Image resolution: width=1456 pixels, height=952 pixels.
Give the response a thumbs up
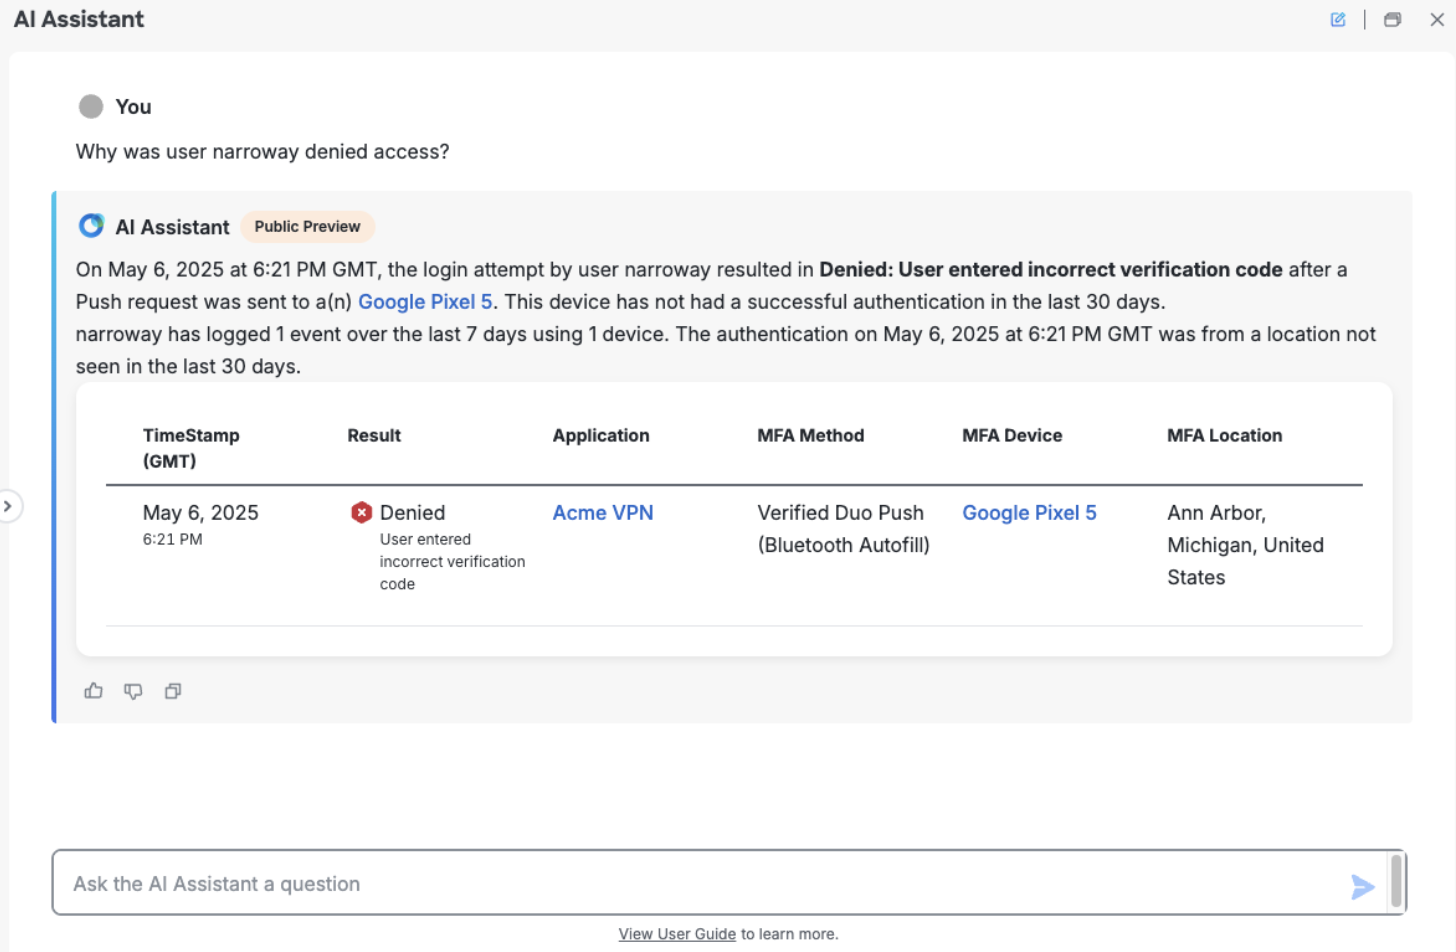(x=93, y=690)
